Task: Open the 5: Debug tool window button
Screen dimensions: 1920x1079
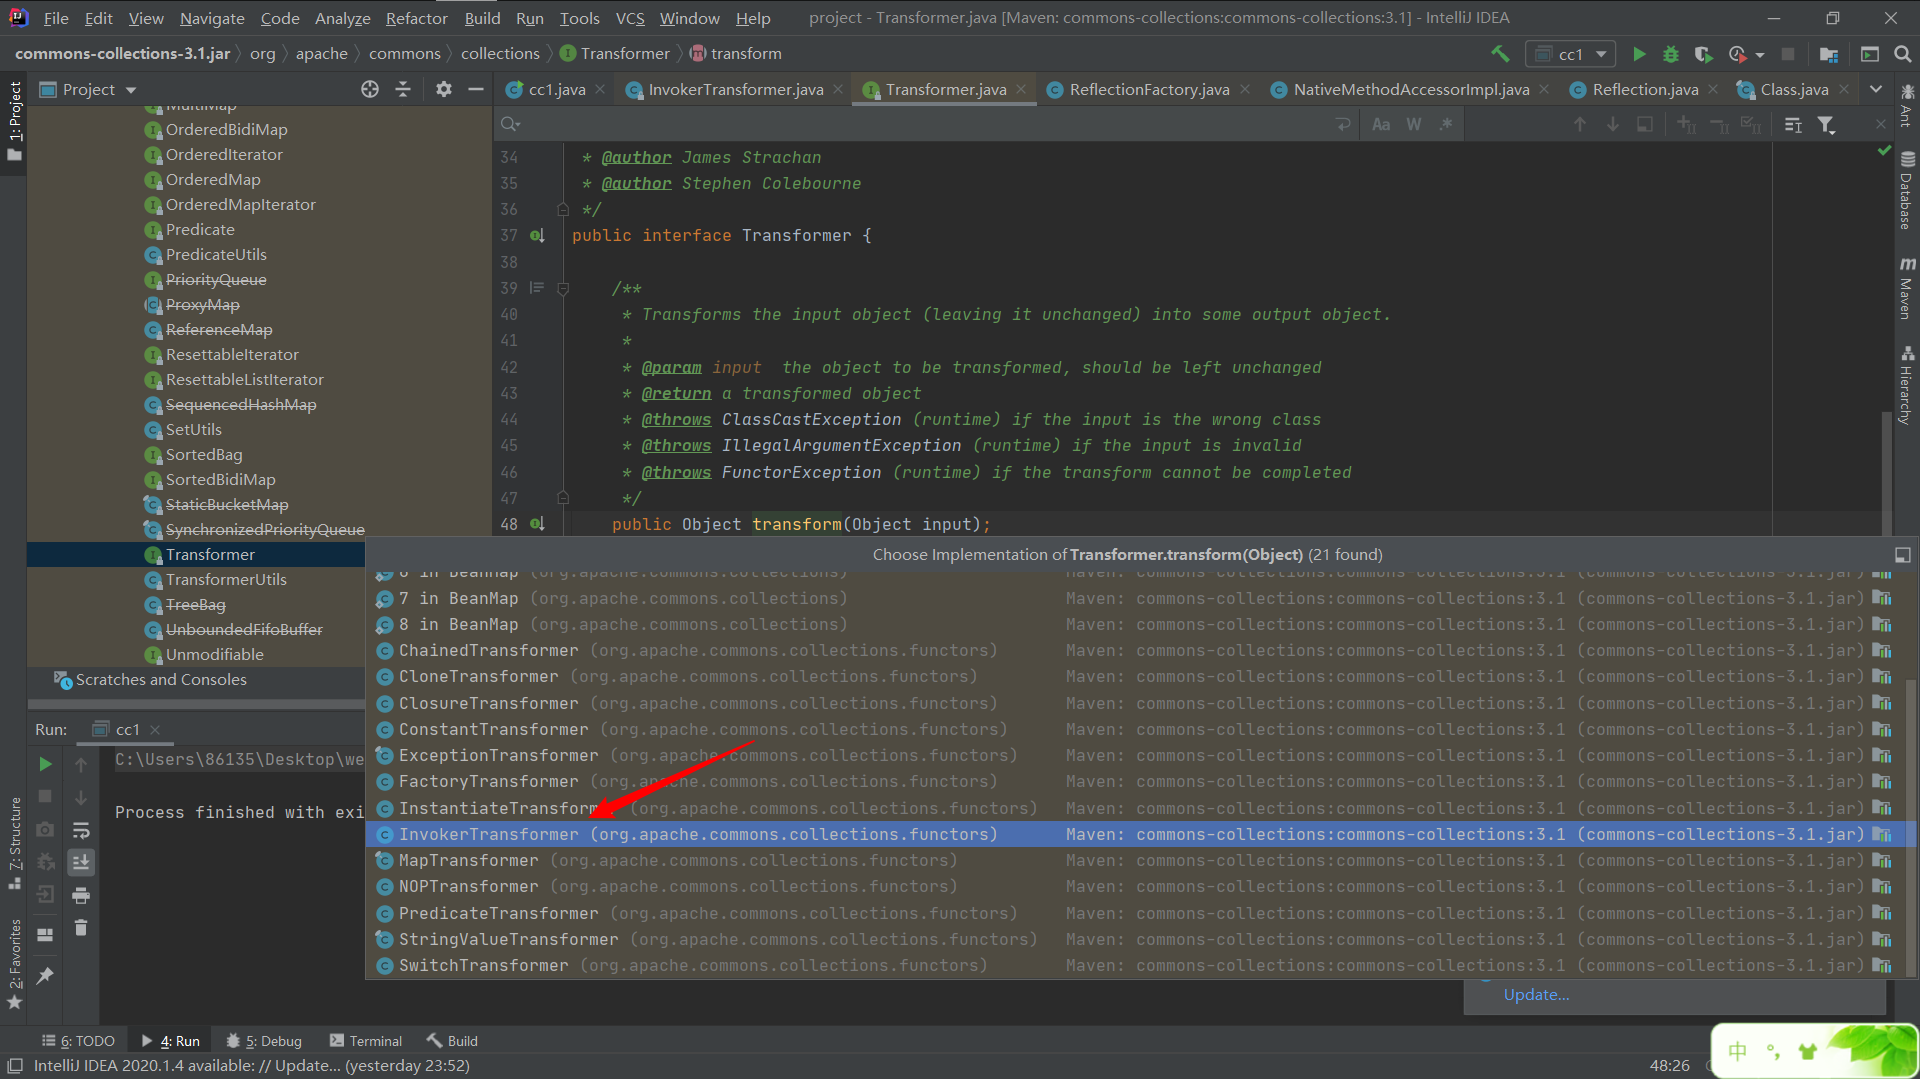Action: (264, 1041)
